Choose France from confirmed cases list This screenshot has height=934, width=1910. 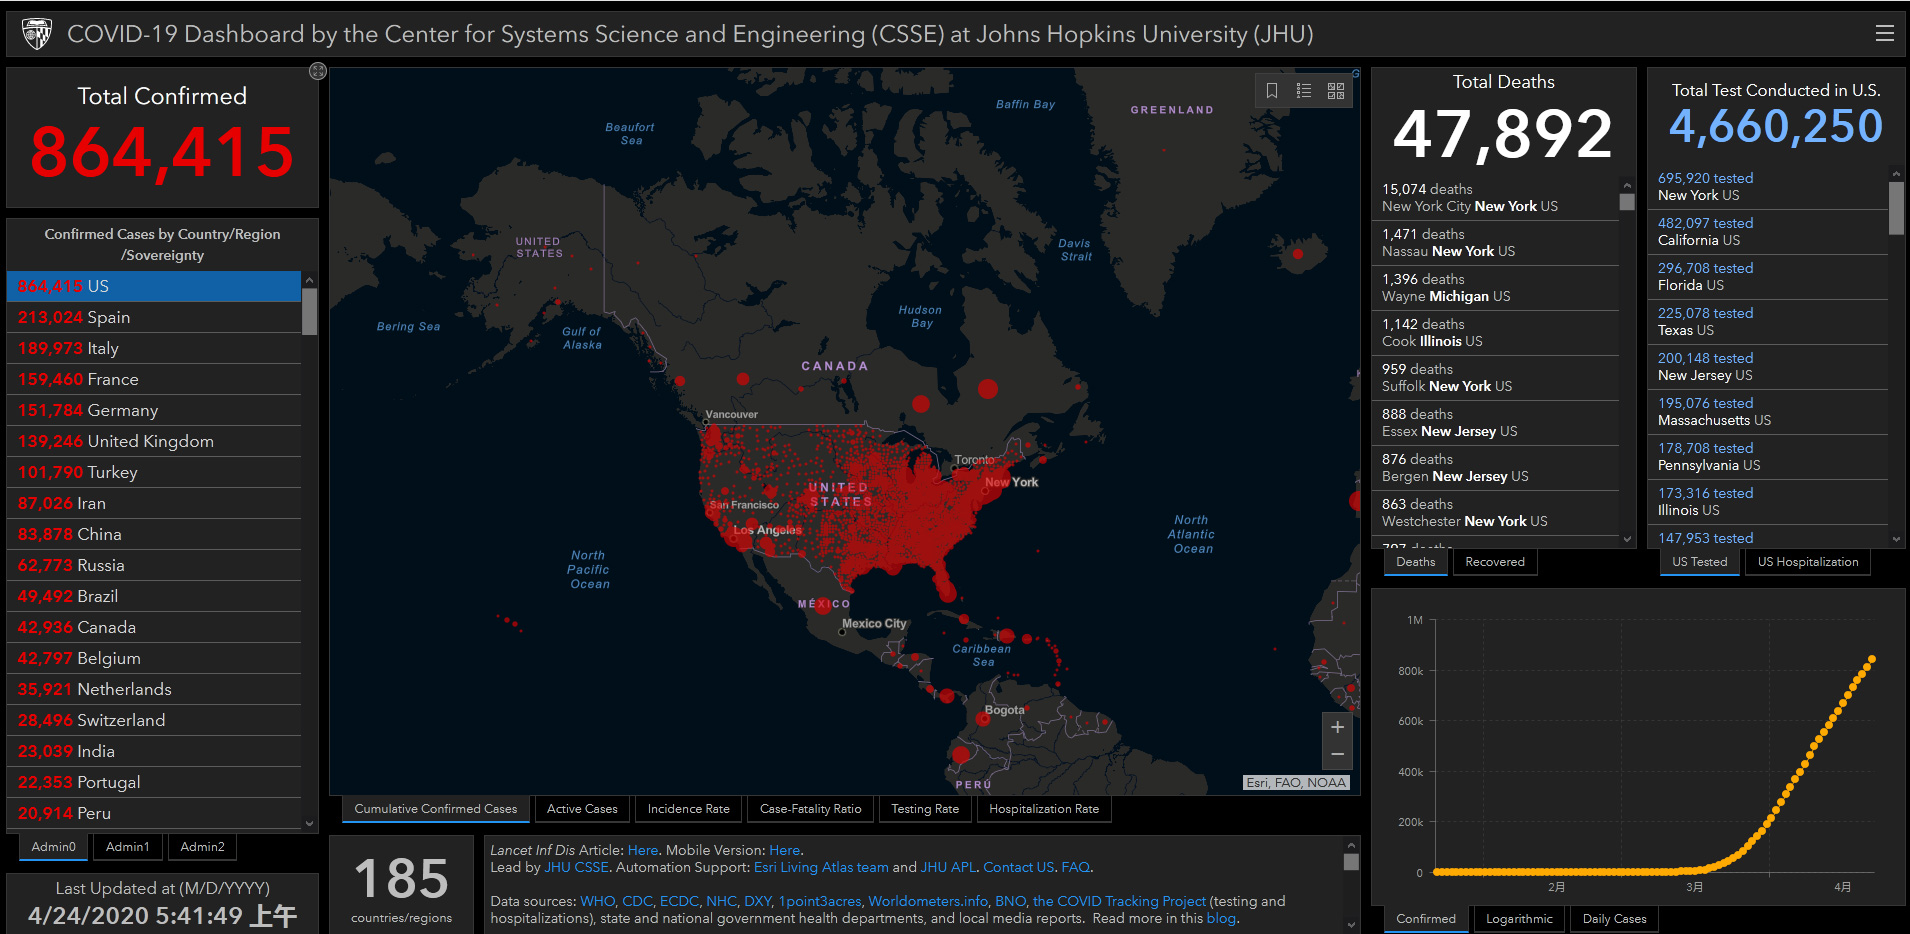pyautogui.click(x=154, y=379)
